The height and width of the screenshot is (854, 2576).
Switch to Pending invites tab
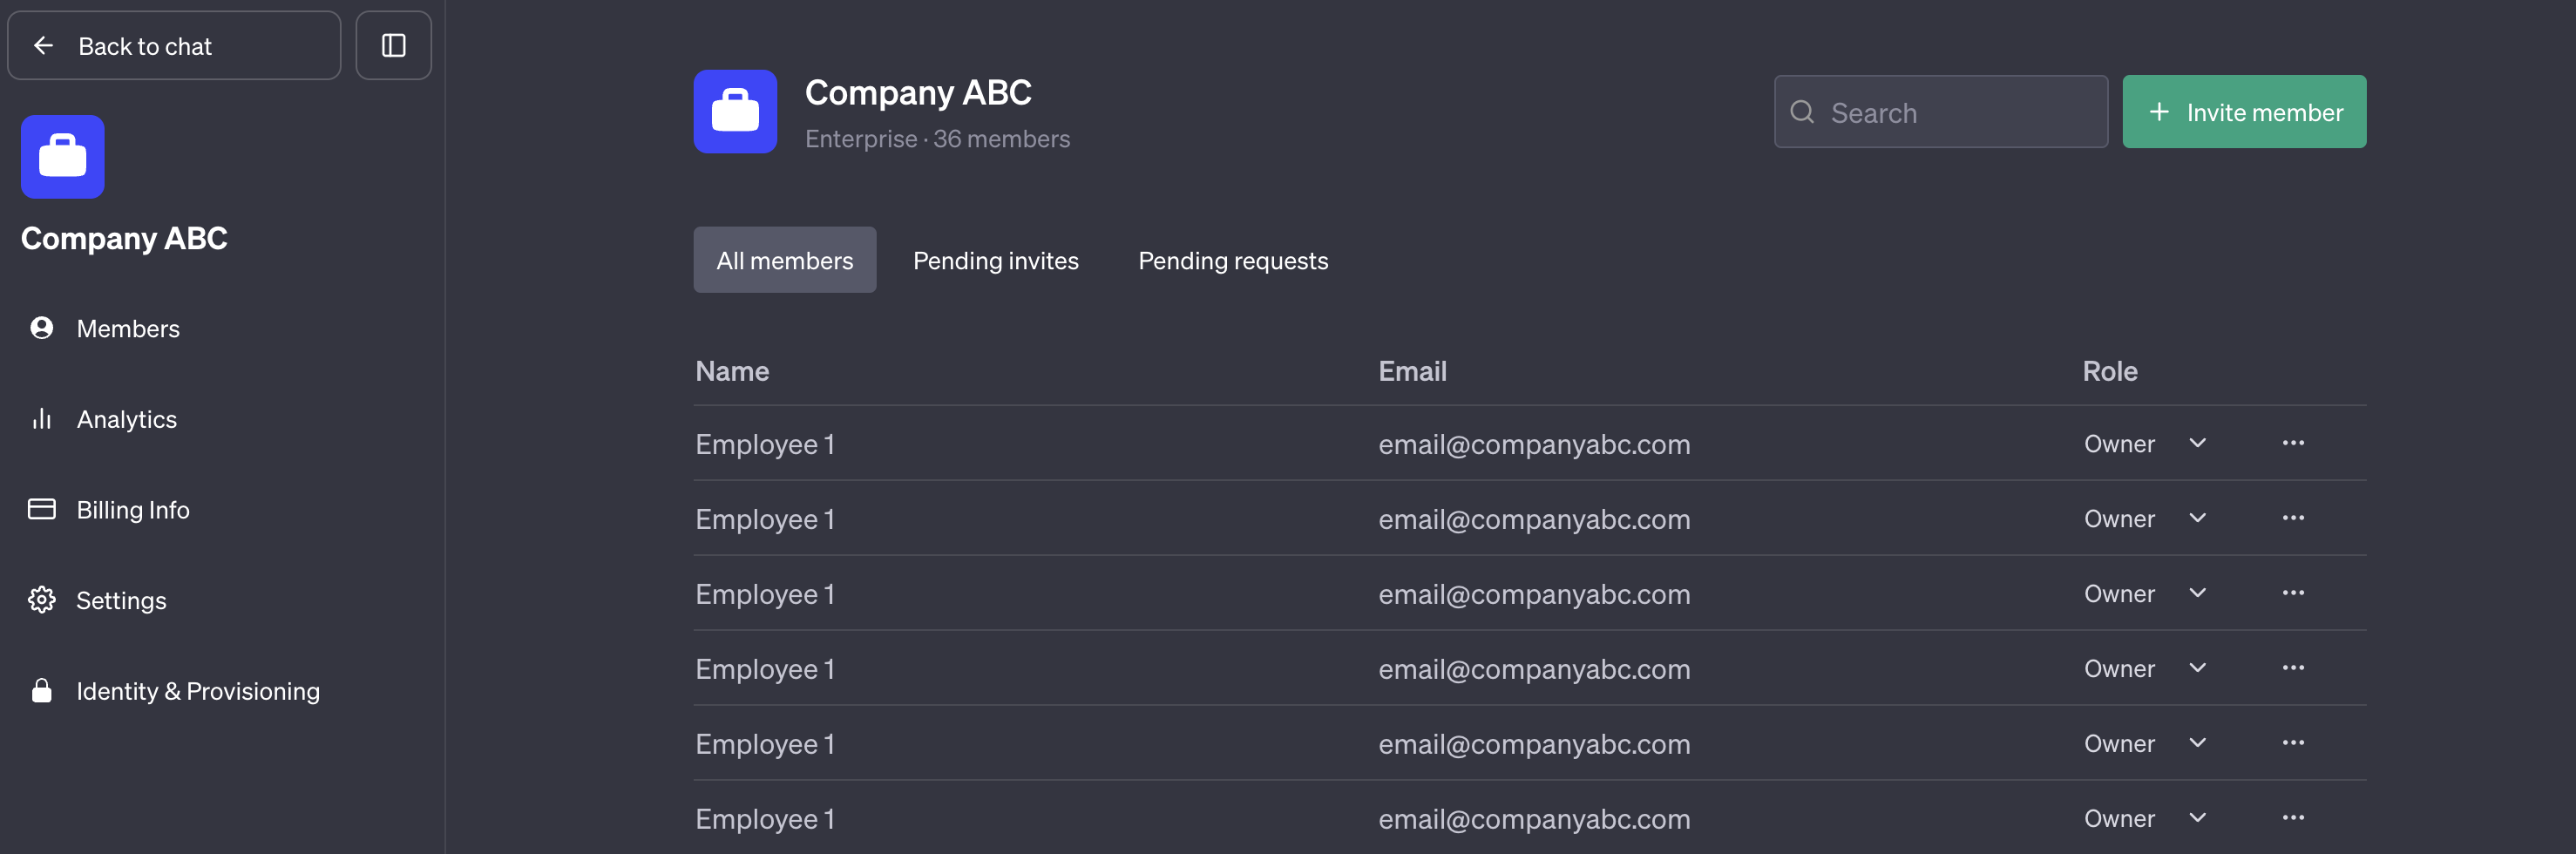pyautogui.click(x=995, y=260)
